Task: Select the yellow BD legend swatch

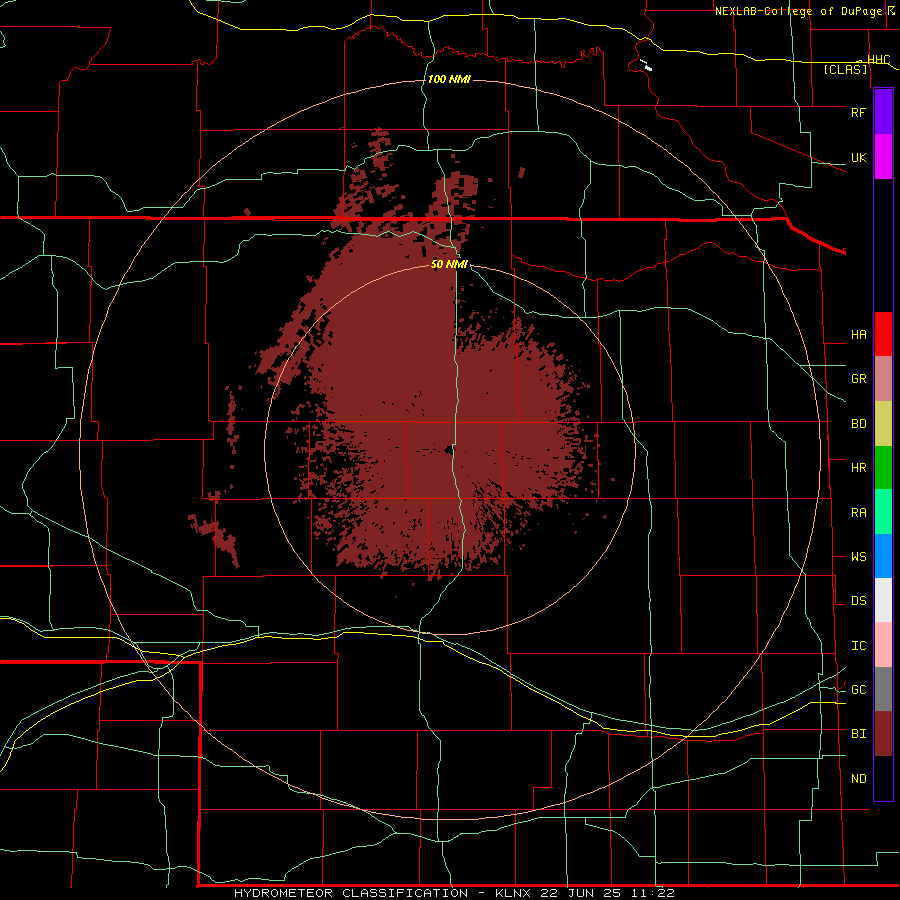Action: pyautogui.click(x=883, y=424)
